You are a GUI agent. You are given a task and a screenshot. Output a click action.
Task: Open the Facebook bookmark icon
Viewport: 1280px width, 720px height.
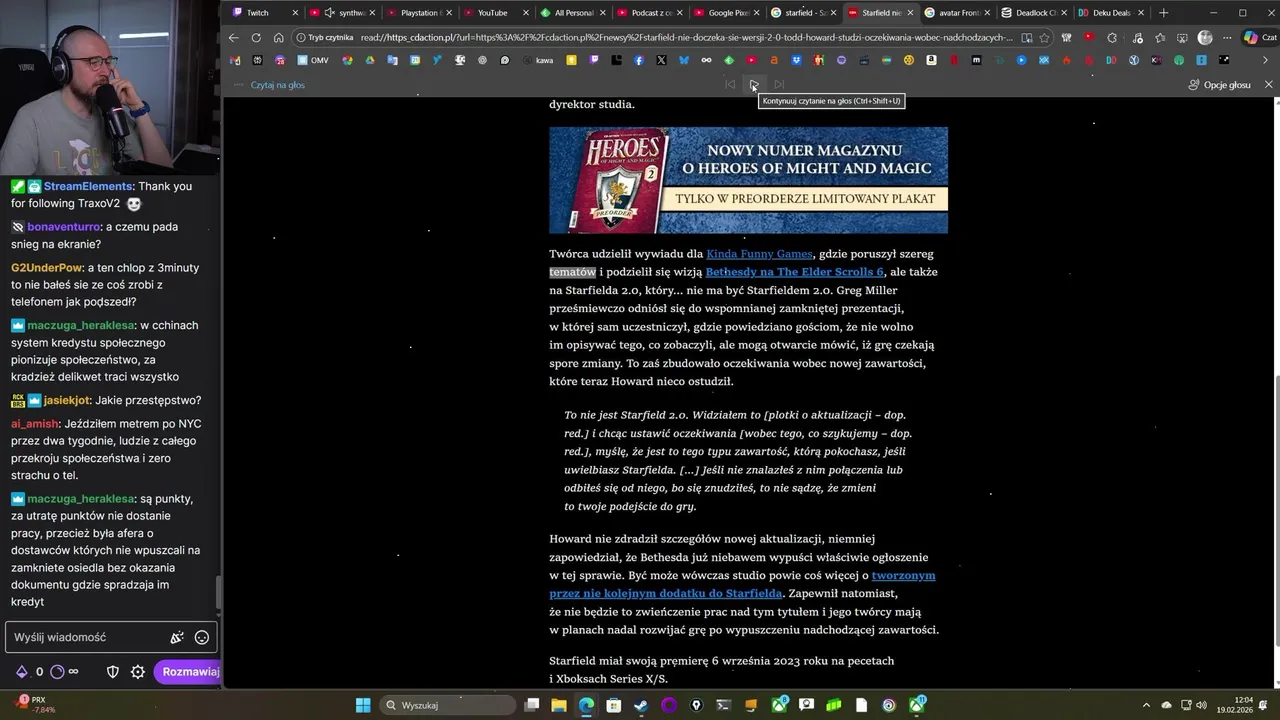tap(639, 60)
